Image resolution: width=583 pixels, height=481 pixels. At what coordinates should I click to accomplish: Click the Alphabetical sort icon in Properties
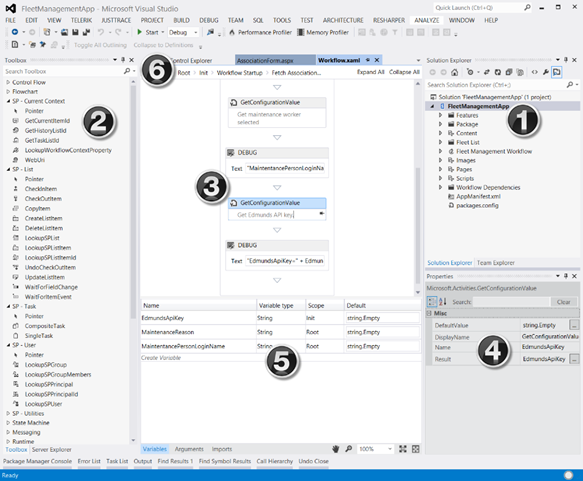pos(442,302)
